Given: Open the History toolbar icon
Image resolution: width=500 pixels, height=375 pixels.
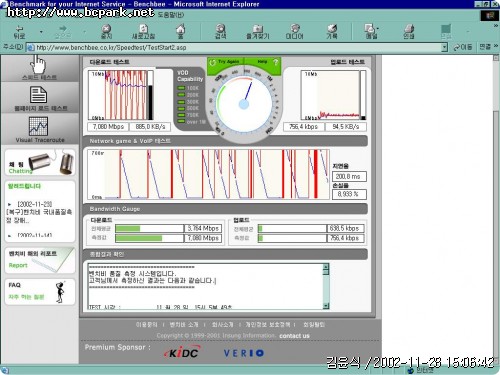Looking at the screenshot, I should [x=332, y=29].
